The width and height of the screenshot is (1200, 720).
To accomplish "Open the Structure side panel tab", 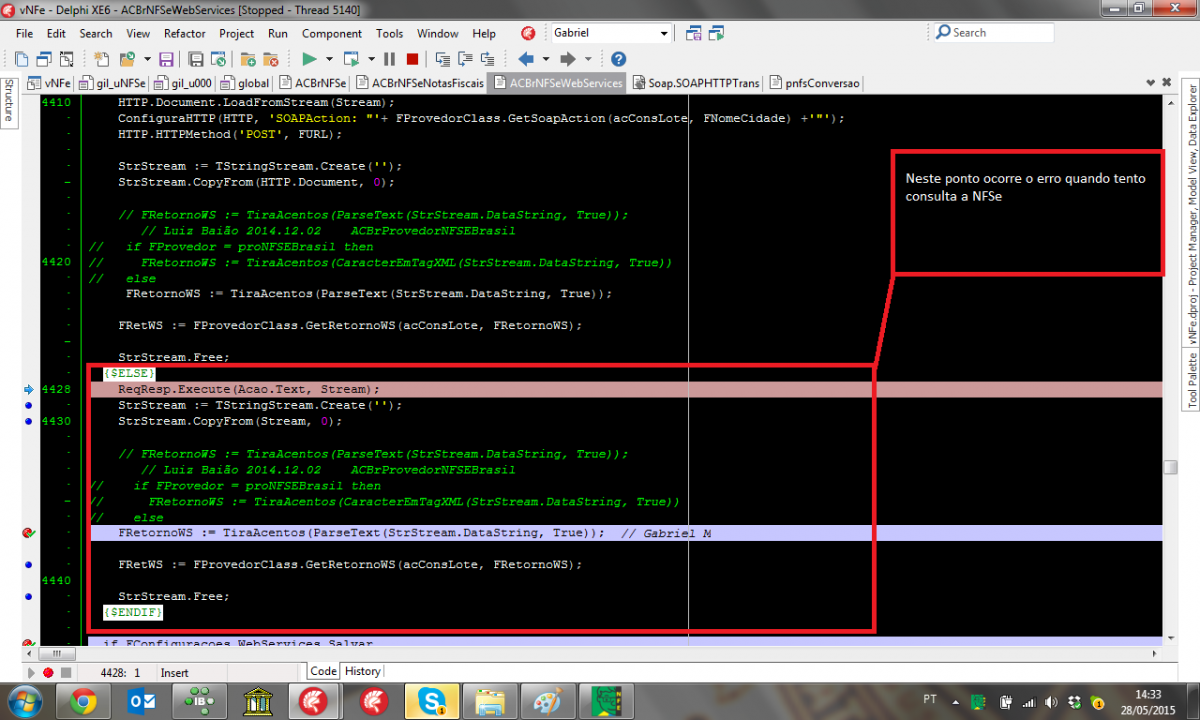I will pyautogui.click(x=8, y=101).
